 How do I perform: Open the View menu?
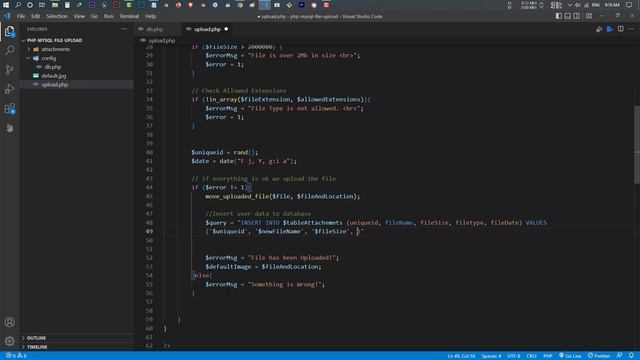point(79,16)
